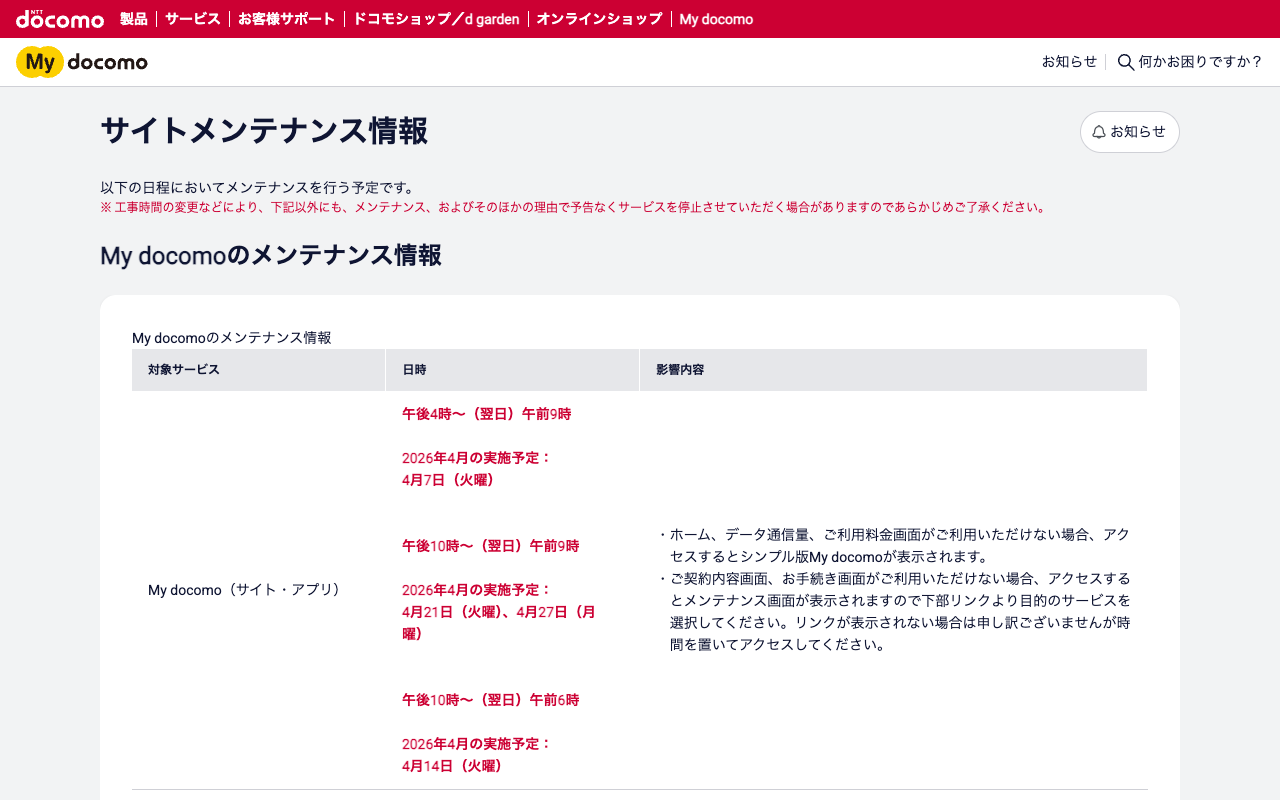This screenshot has width=1280, height=800.
Task: Click the 4月14日（火曜） date
Action: point(452,766)
